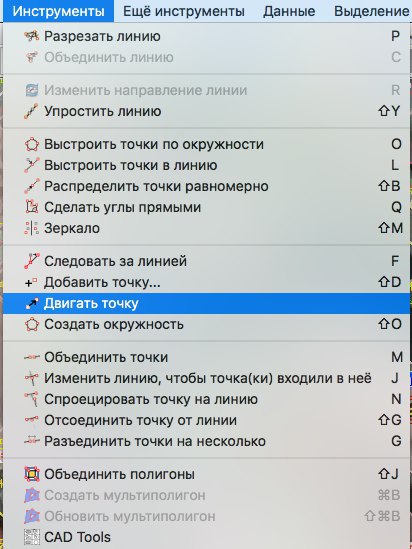412x549 pixels.
Task: Choose Отсоединить точку от линии
Action: (207, 420)
